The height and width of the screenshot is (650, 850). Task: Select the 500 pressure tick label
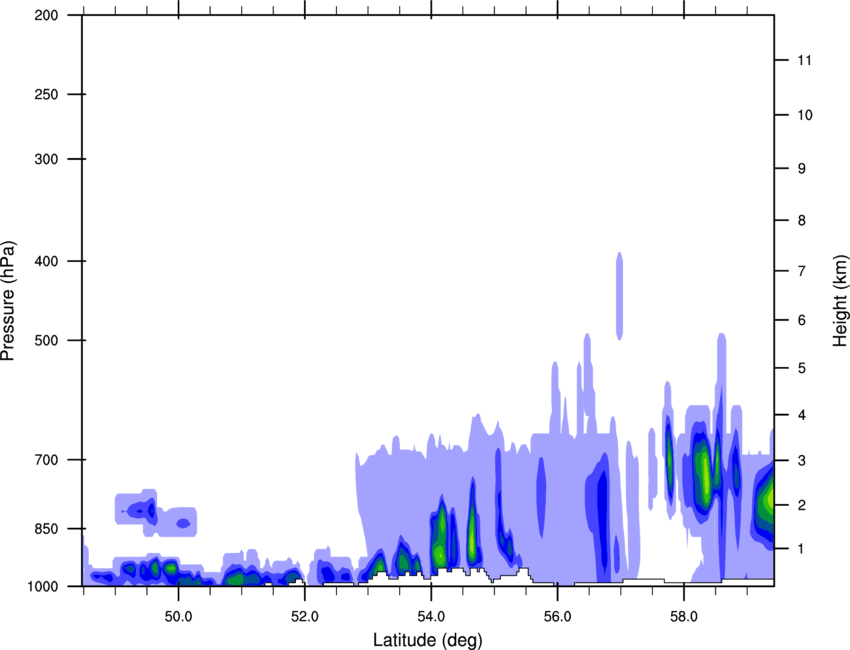(46, 340)
